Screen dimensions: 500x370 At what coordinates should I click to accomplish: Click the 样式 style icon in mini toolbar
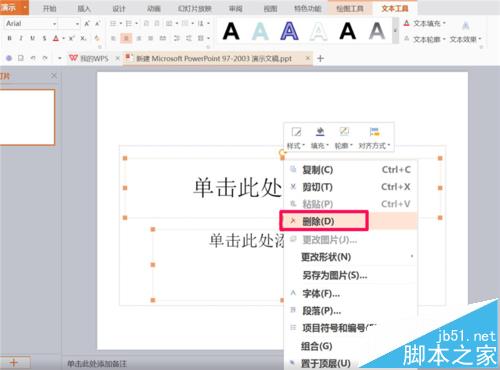point(296,132)
